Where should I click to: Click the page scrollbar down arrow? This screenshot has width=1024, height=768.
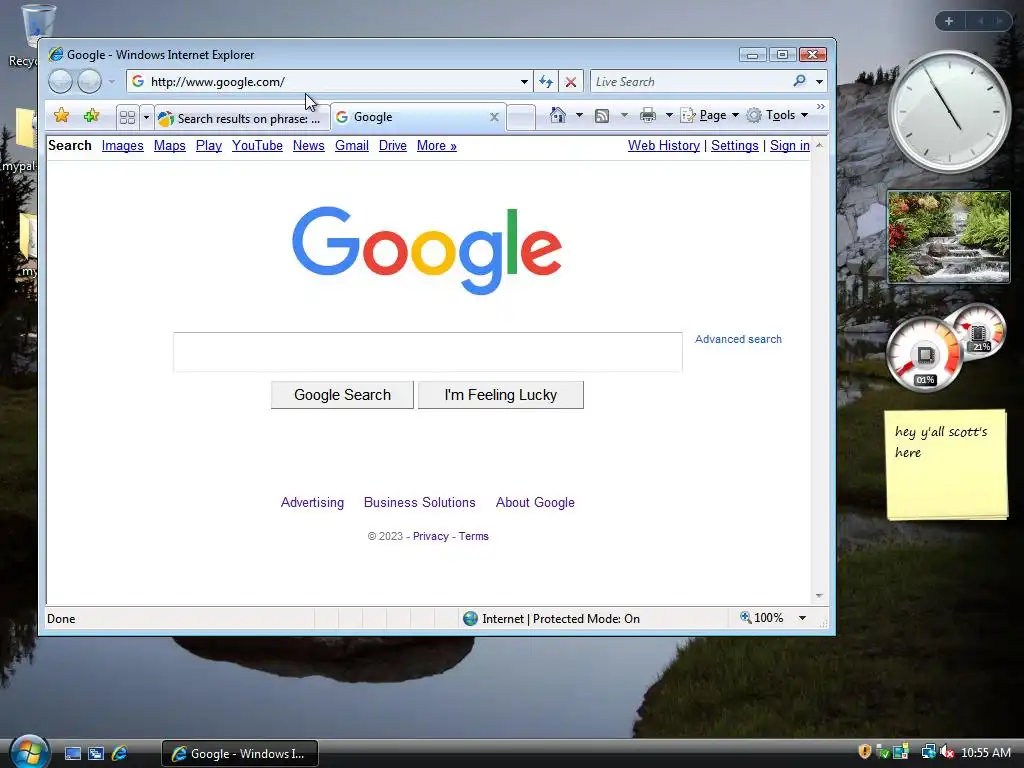(x=819, y=596)
